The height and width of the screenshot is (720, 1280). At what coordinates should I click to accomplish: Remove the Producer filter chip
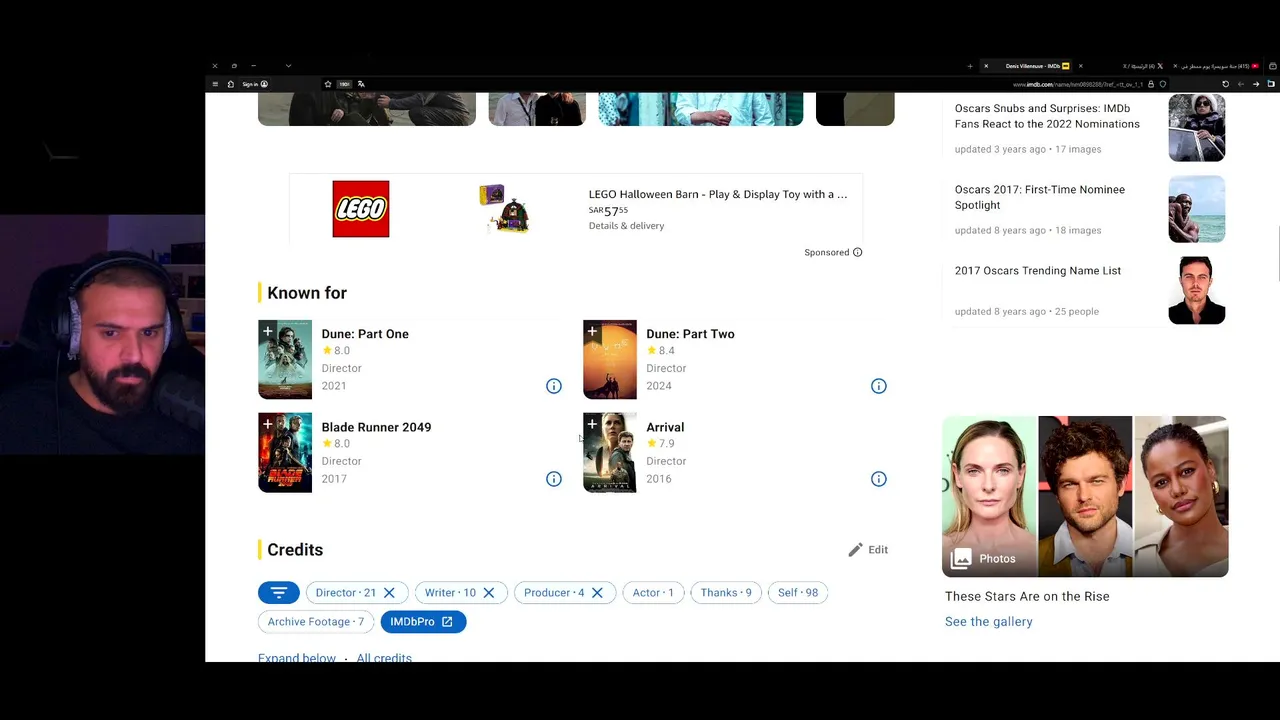(597, 593)
